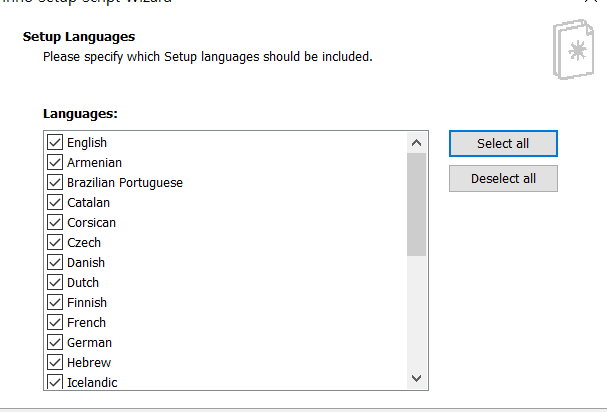Toggle the Dutch language checkbox
The image size is (607, 412).
click(55, 282)
